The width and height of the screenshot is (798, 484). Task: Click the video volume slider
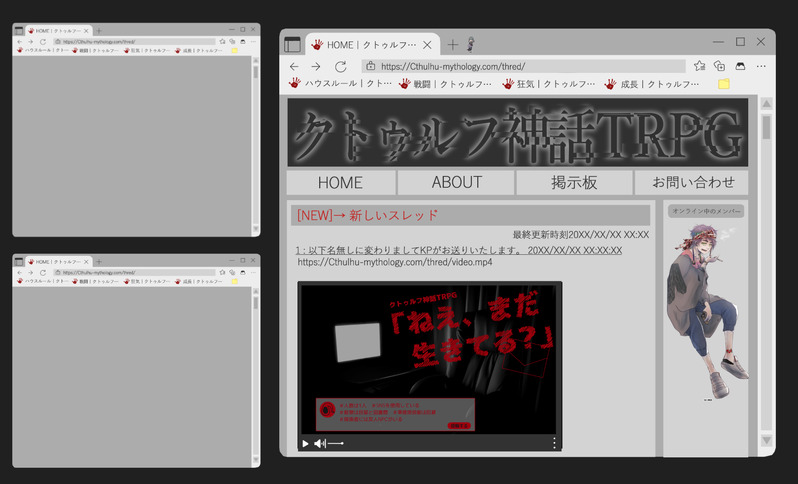click(336, 443)
